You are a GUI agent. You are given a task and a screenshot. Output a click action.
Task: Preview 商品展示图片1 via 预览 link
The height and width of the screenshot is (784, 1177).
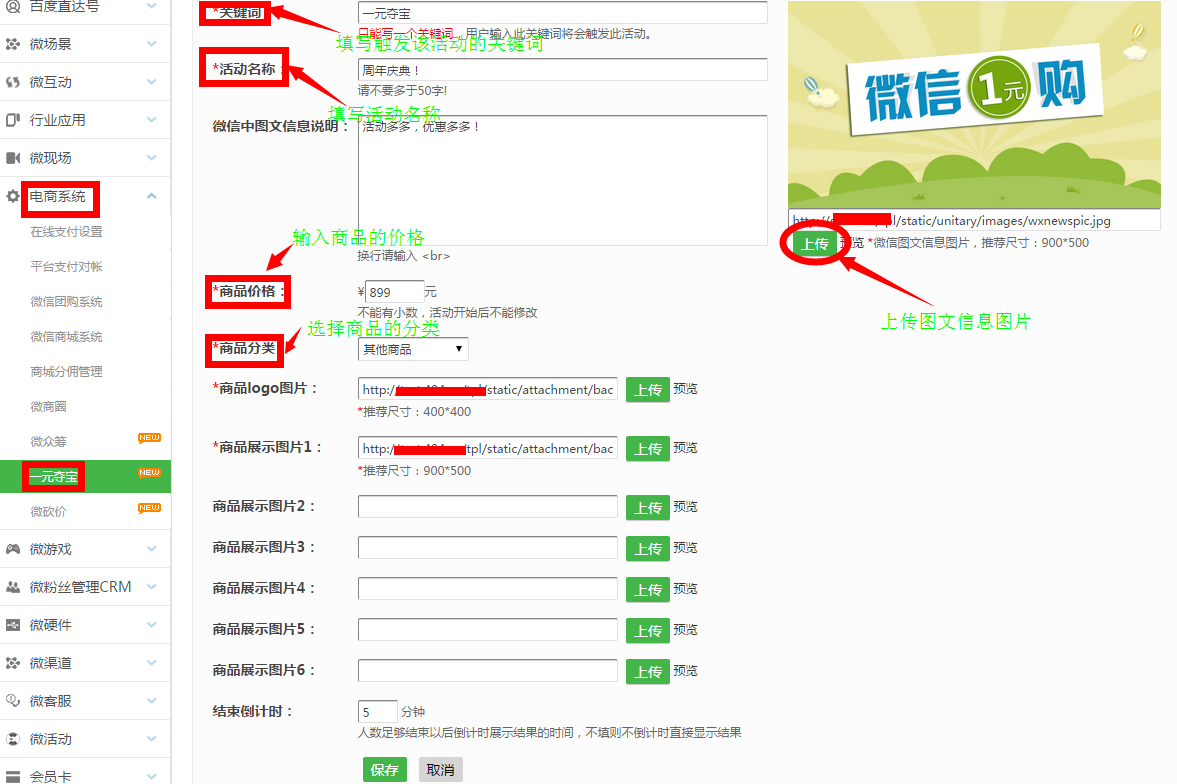pyautogui.click(x=685, y=448)
